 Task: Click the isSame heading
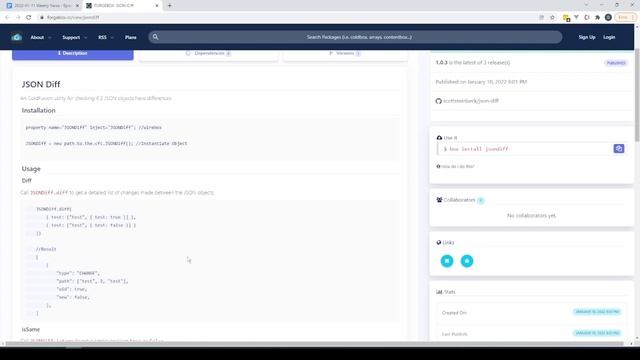pyautogui.click(x=31, y=329)
